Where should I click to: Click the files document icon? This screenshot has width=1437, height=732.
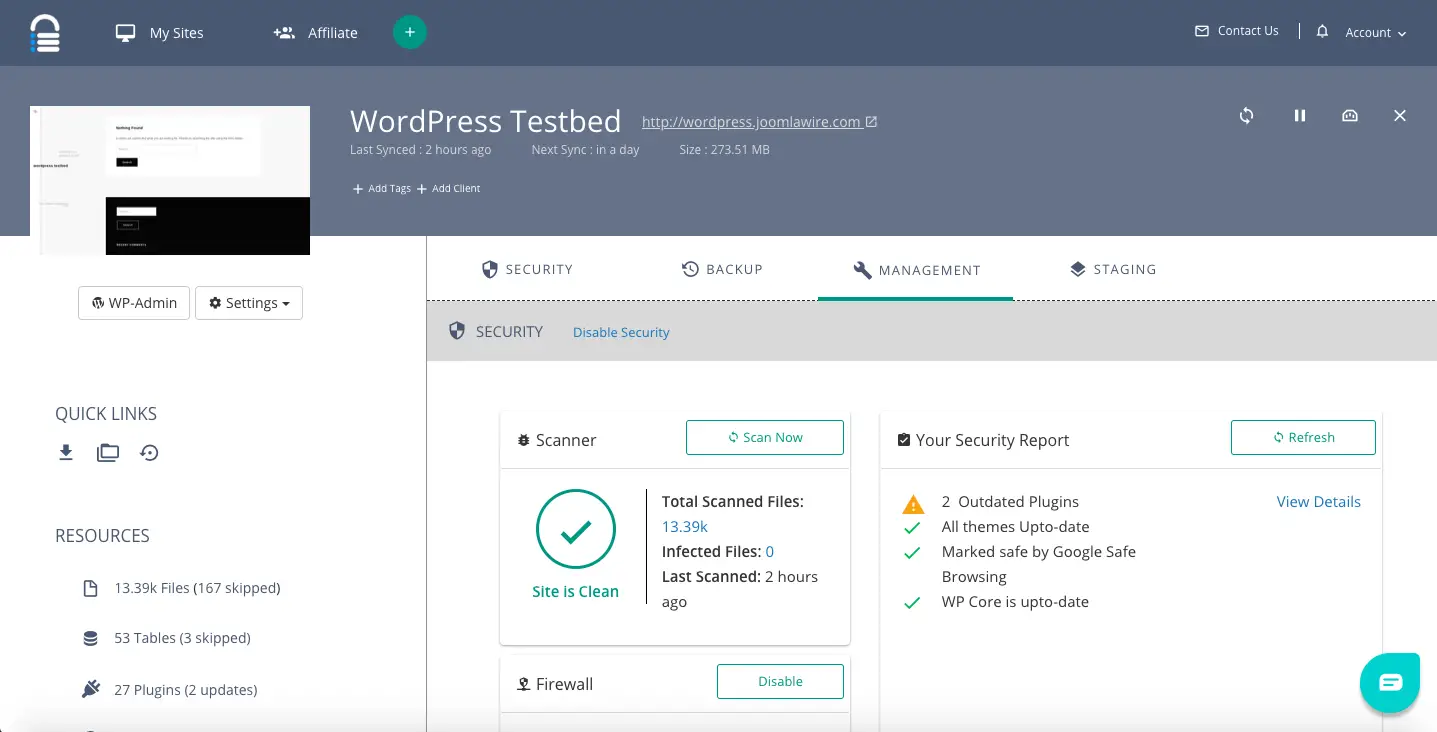90,588
